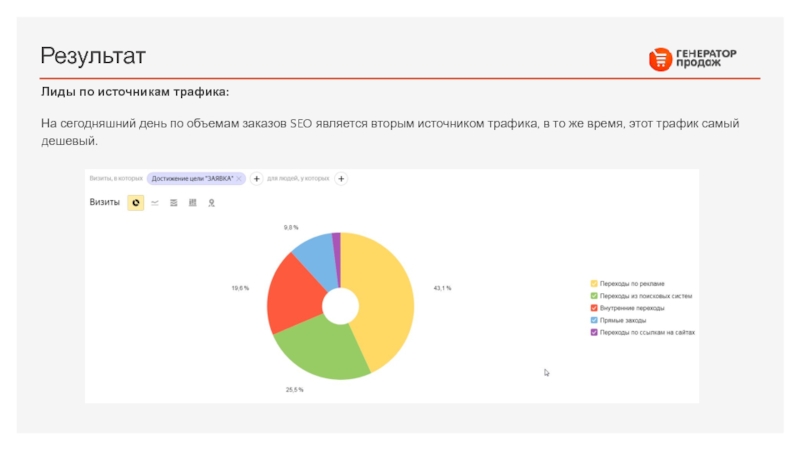This screenshot has height=450, width=800.
Task: Click the blue 9,8% pie segment
Action: point(314,255)
